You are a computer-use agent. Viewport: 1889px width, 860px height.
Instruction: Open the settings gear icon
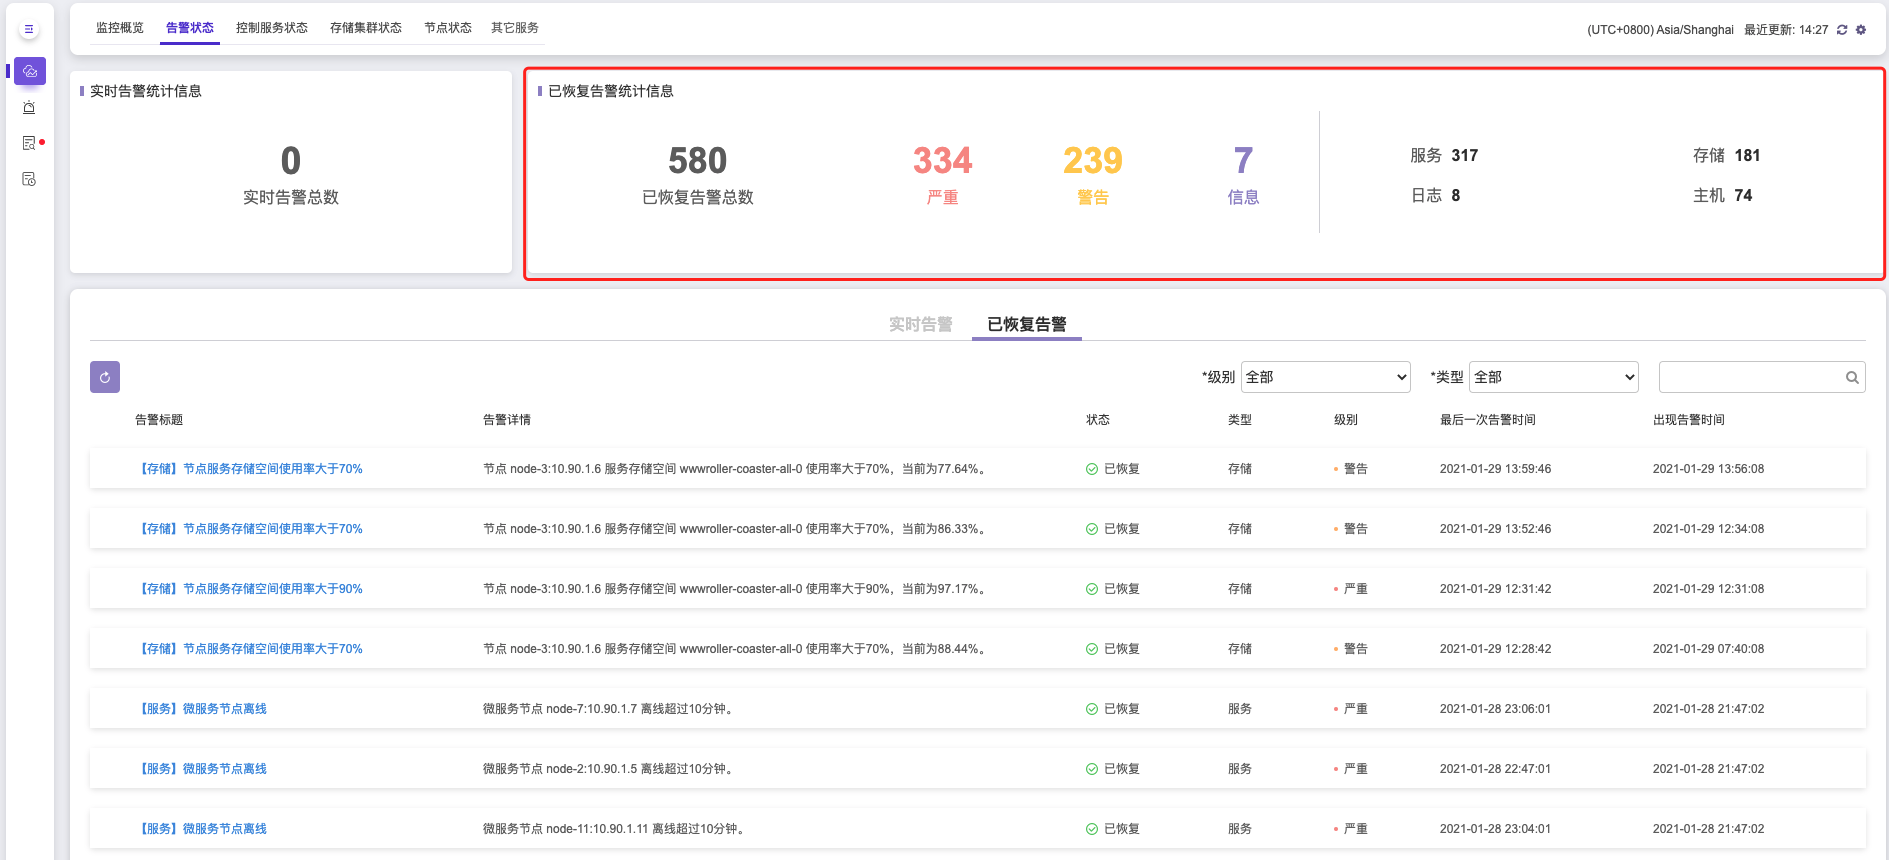(1861, 30)
